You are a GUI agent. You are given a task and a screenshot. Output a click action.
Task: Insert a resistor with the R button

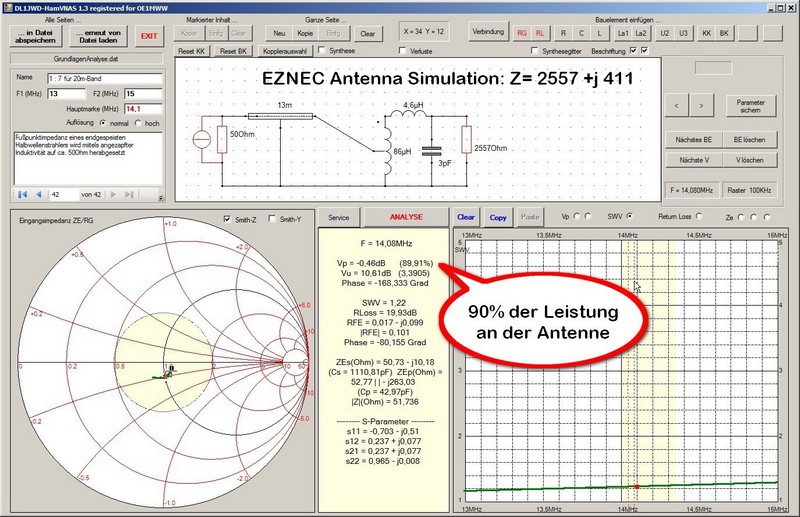[x=563, y=33]
